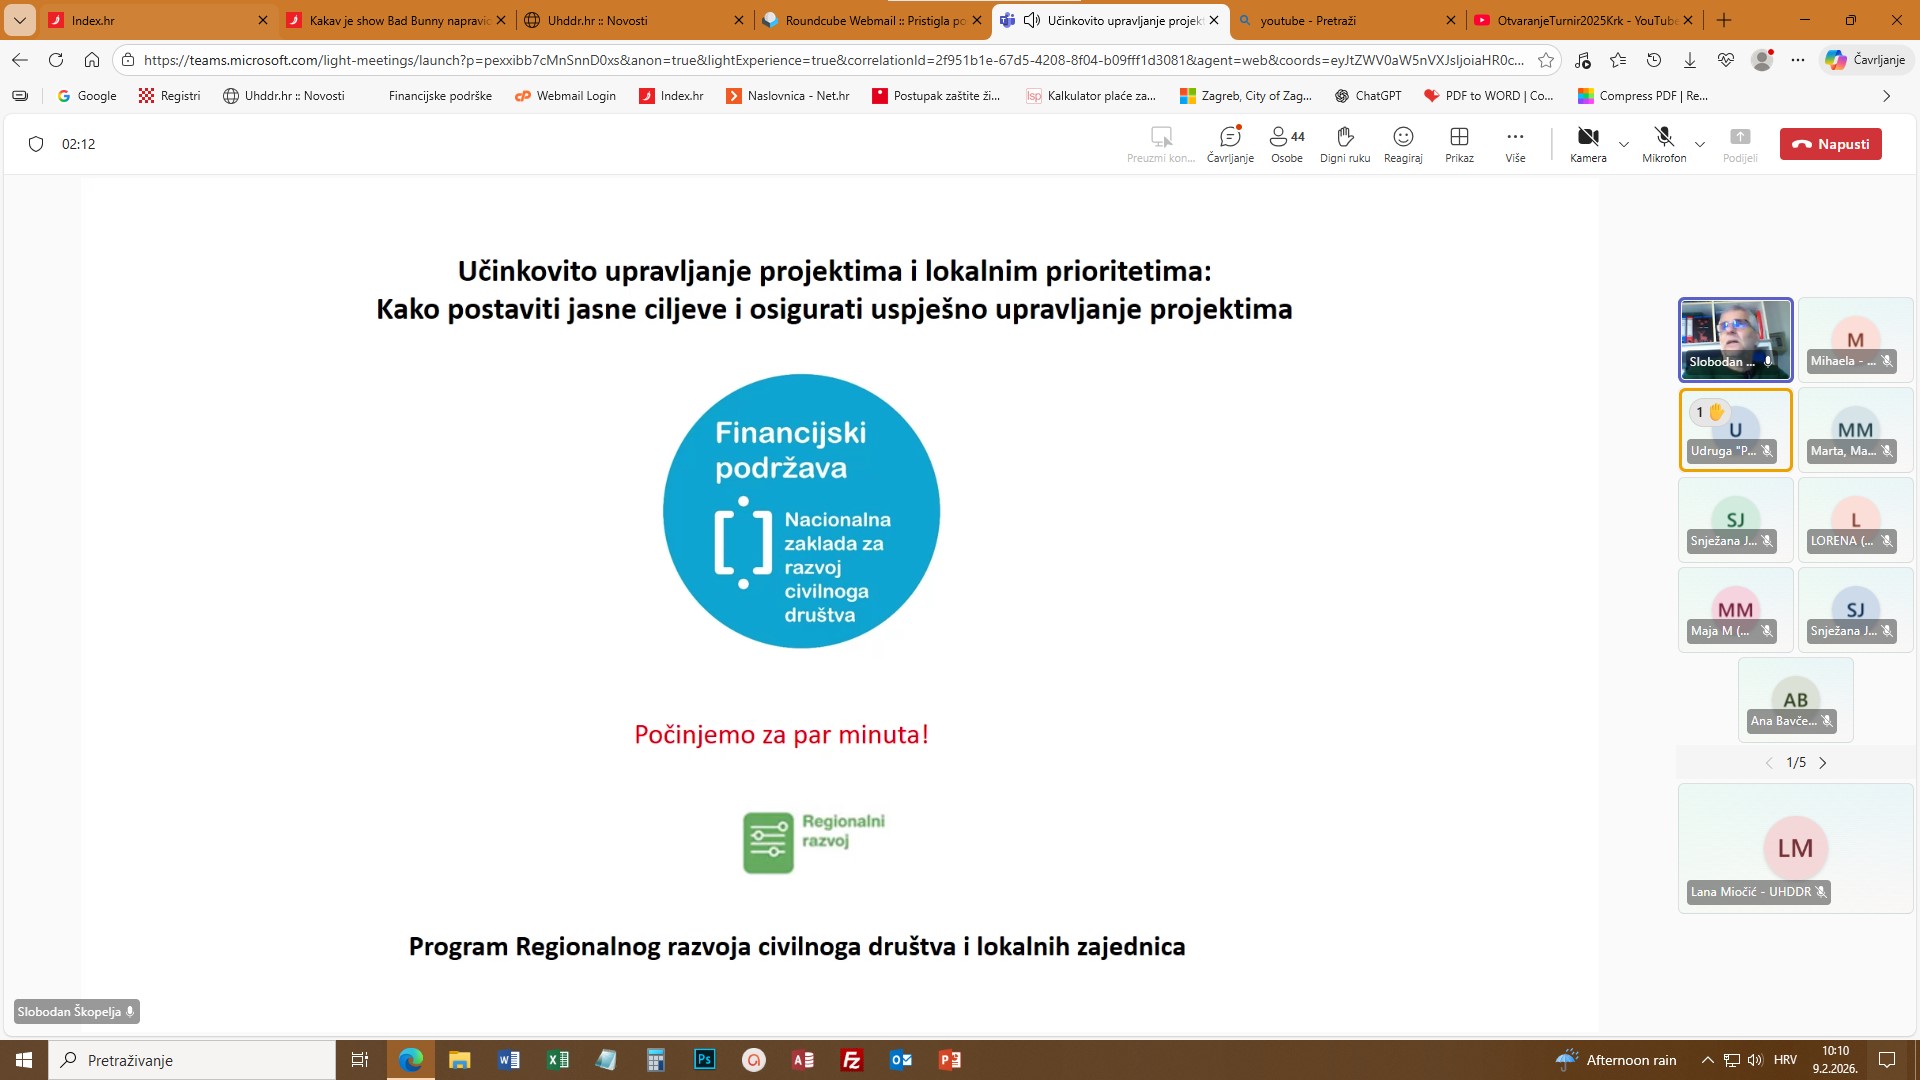Open the Čavrljanje chat panel in Teams
1920x1080 pixels.
click(1230, 143)
